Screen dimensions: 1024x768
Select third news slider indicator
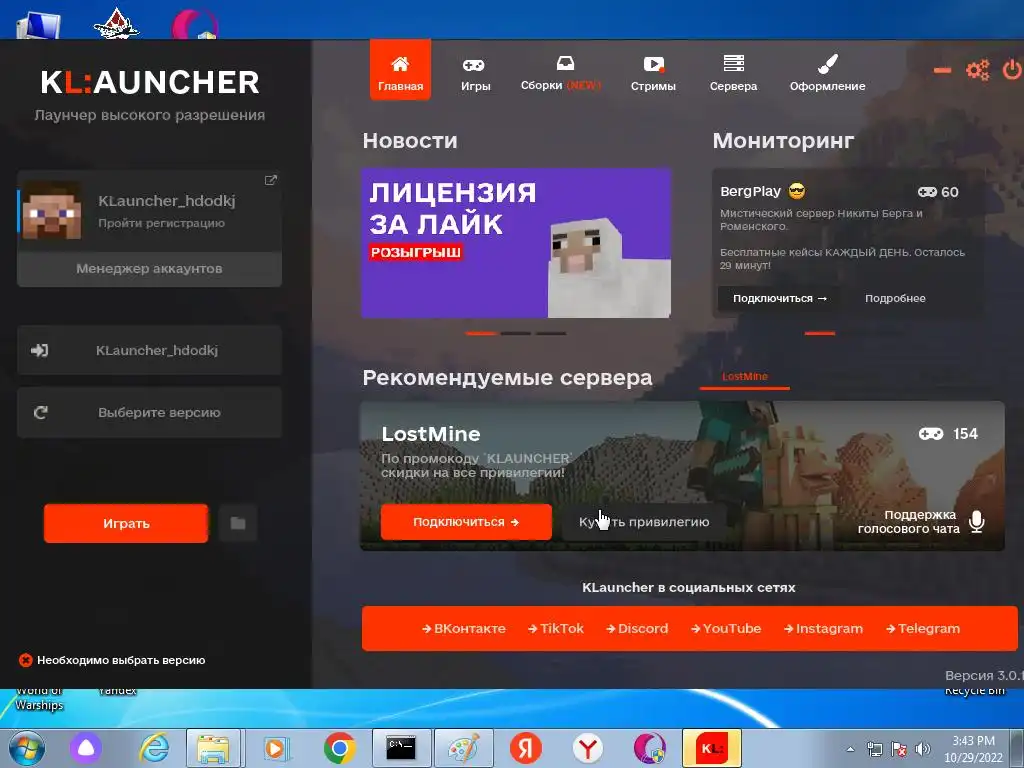(x=551, y=333)
